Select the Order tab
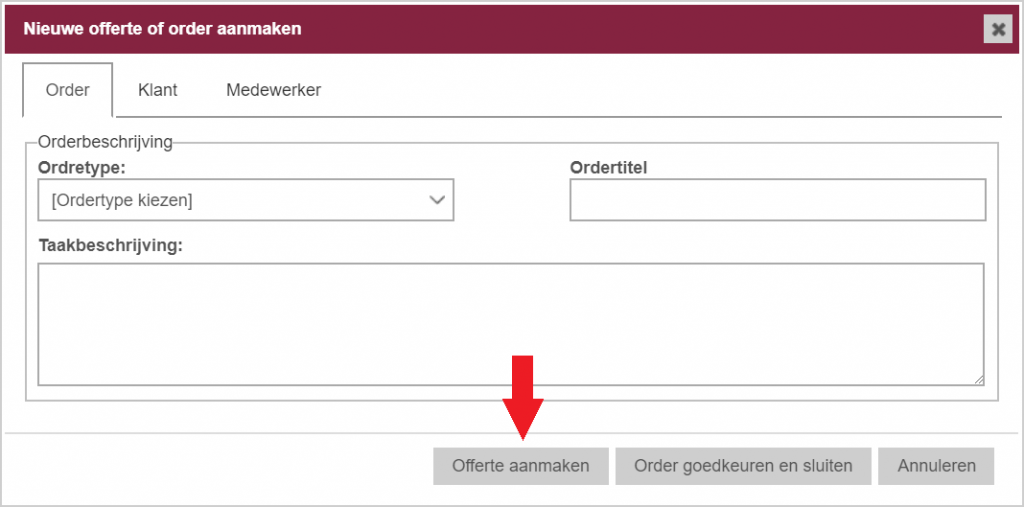The width and height of the screenshot is (1024, 507). (x=68, y=90)
